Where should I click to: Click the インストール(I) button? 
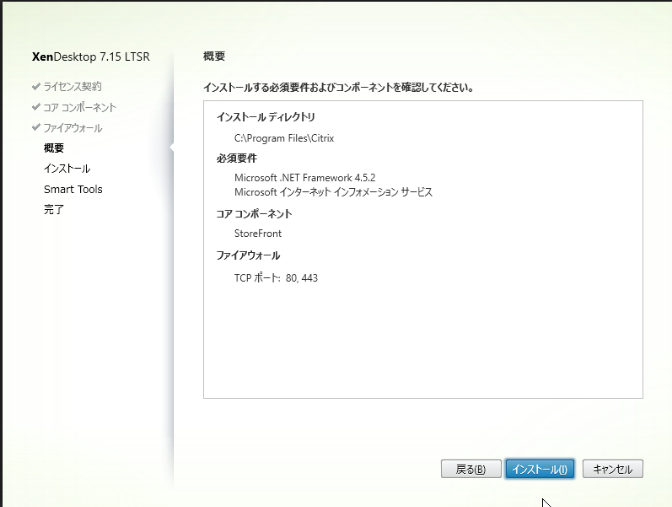point(540,469)
